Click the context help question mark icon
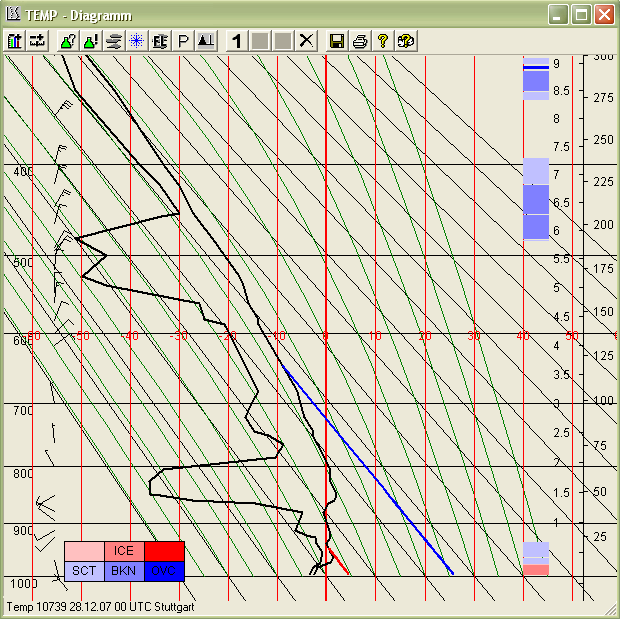Image resolution: width=620 pixels, height=619 pixels. click(x=406, y=41)
